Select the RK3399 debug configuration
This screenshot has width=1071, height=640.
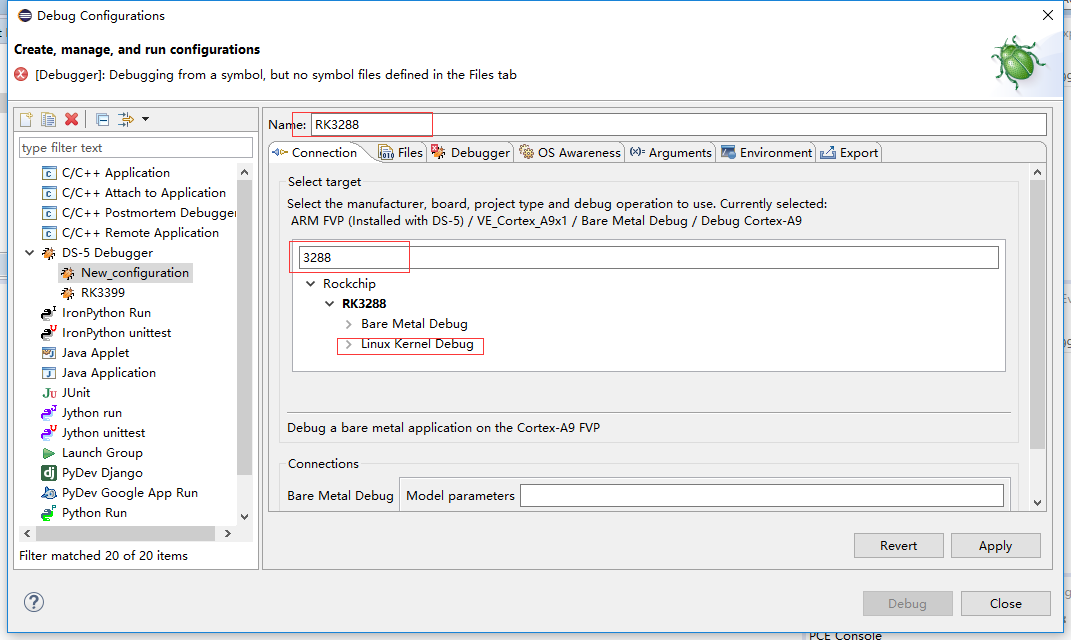[102, 292]
